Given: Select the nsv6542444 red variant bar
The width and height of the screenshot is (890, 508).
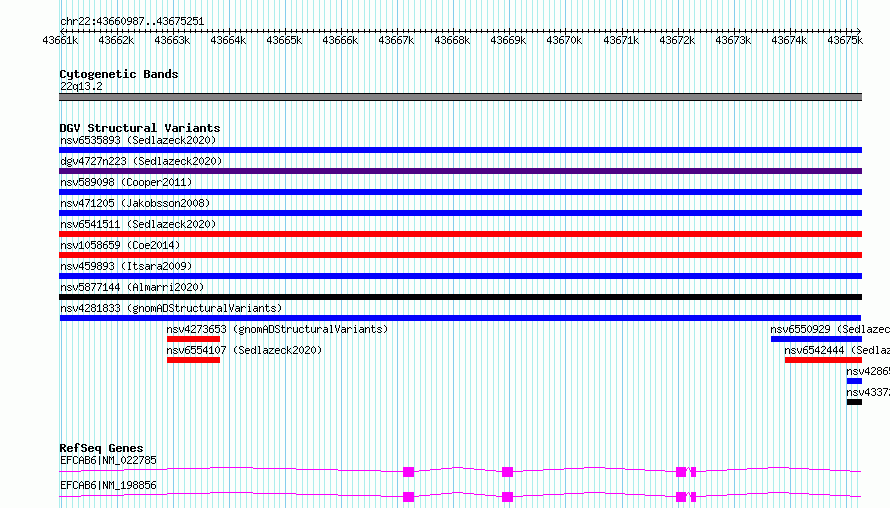Looking at the screenshot, I should (823, 360).
